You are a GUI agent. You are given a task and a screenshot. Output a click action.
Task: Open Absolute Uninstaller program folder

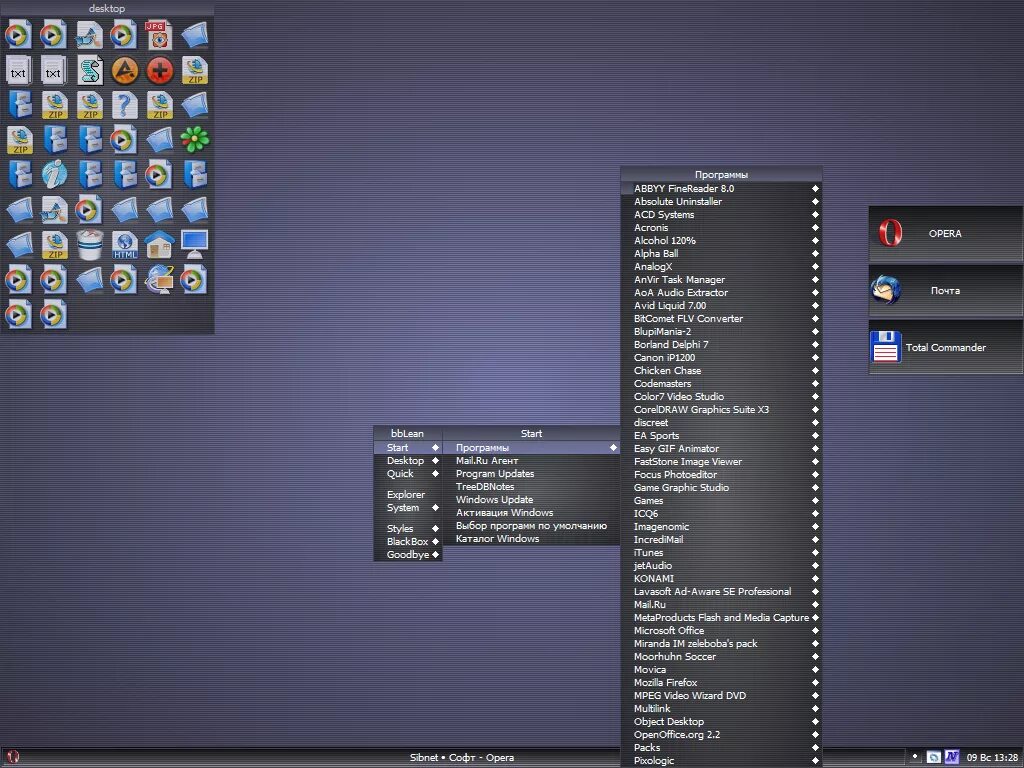point(721,202)
